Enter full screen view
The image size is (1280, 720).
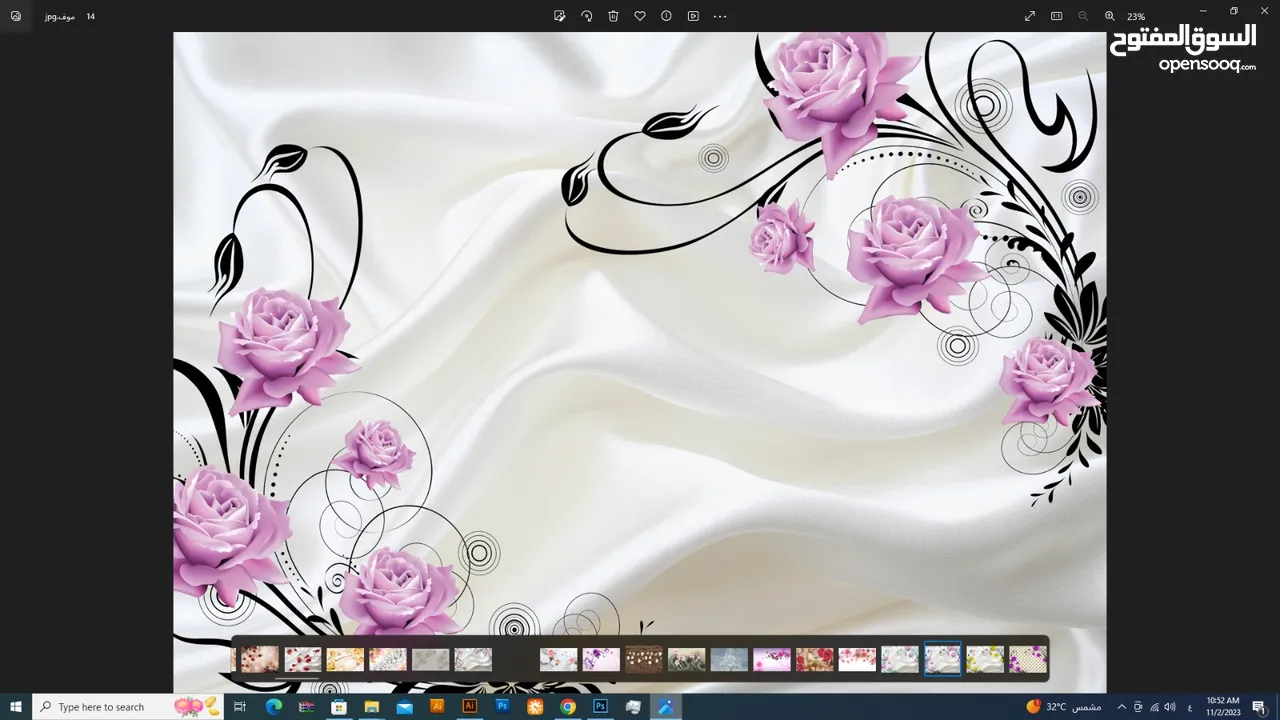[x=1030, y=16]
